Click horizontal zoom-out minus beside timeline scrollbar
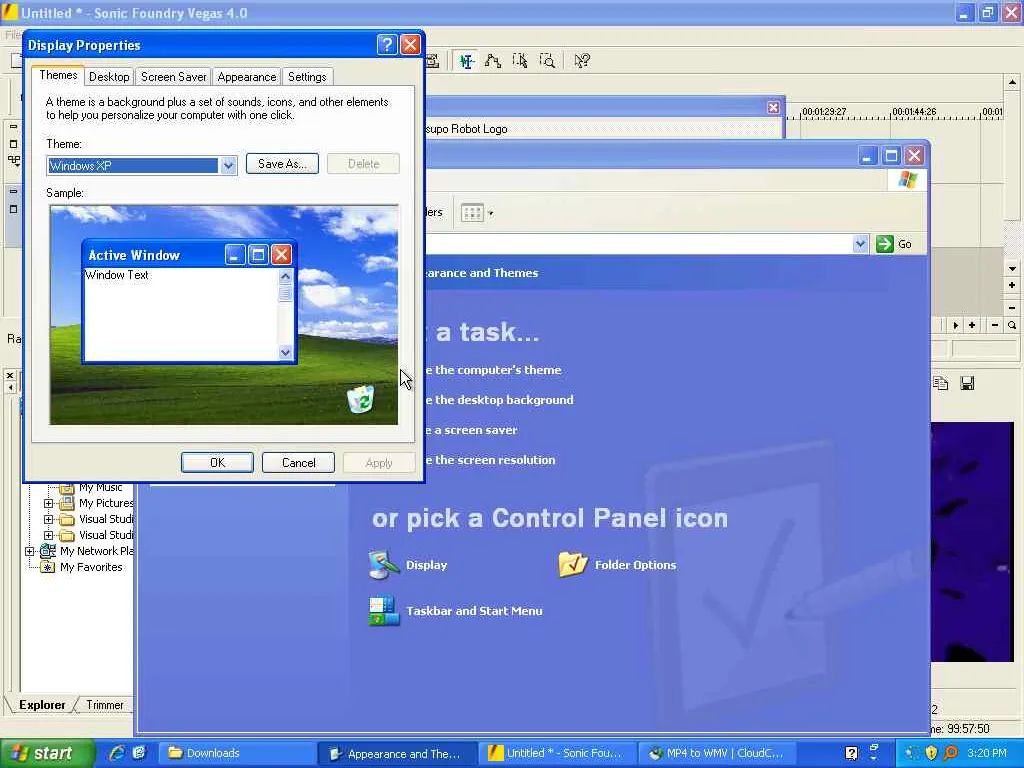The image size is (1024, 768). [x=995, y=325]
